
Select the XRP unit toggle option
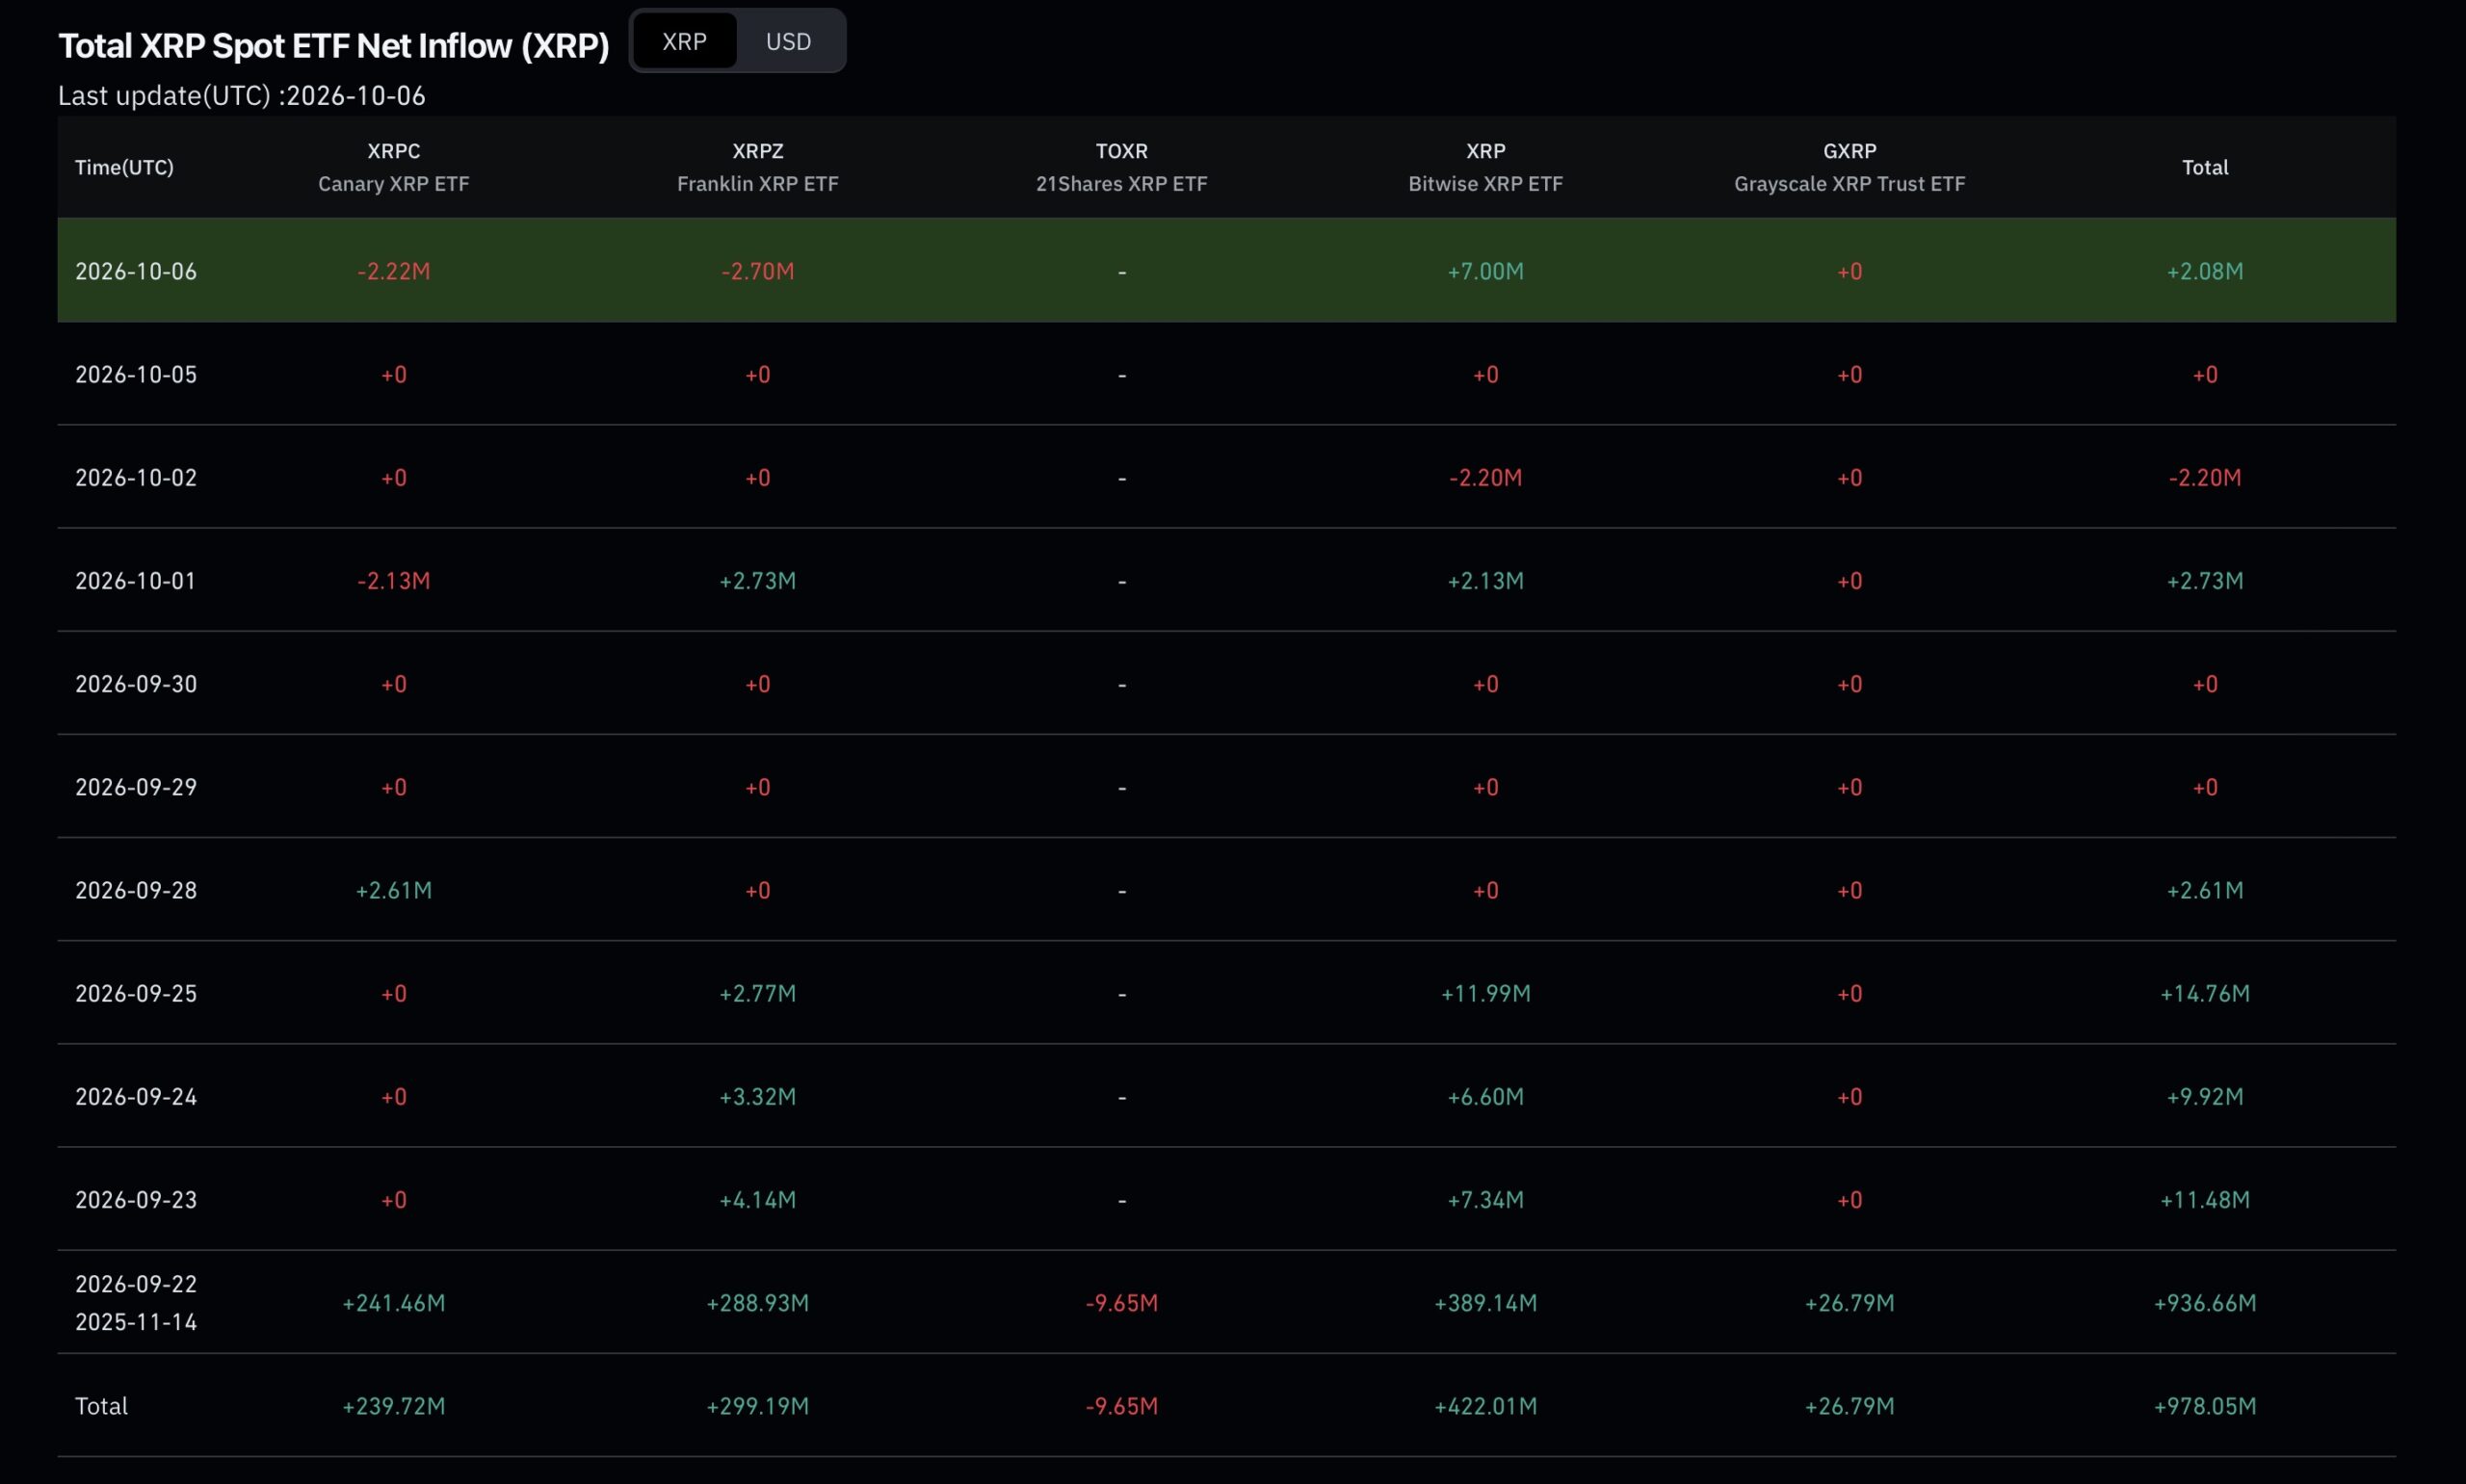[x=685, y=41]
